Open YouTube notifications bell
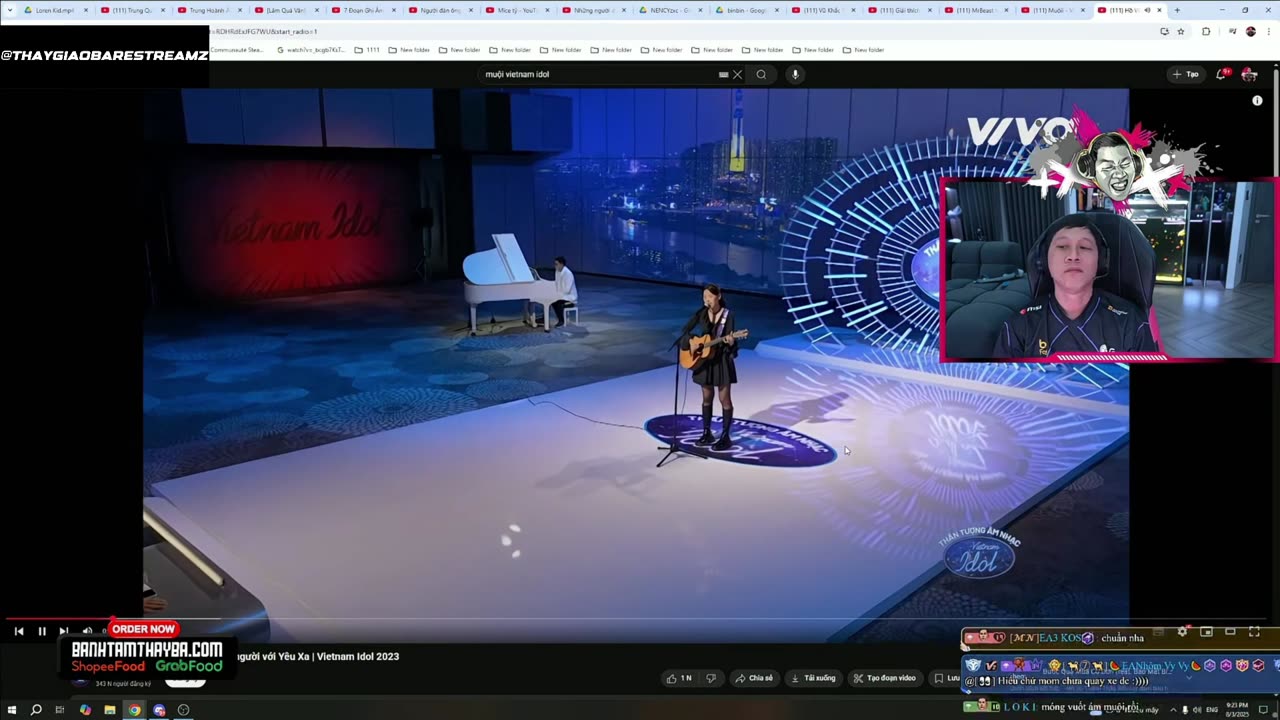Image resolution: width=1280 pixels, height=720 pixels. click(1222, 74)
